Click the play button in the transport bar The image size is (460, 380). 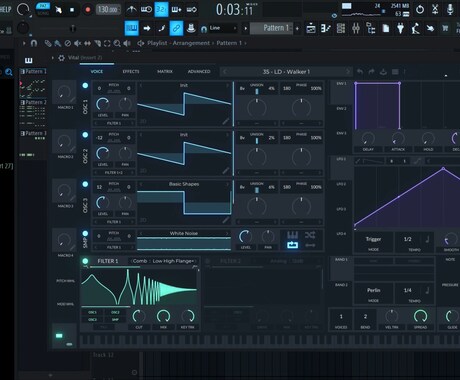(x=58, y=10)
